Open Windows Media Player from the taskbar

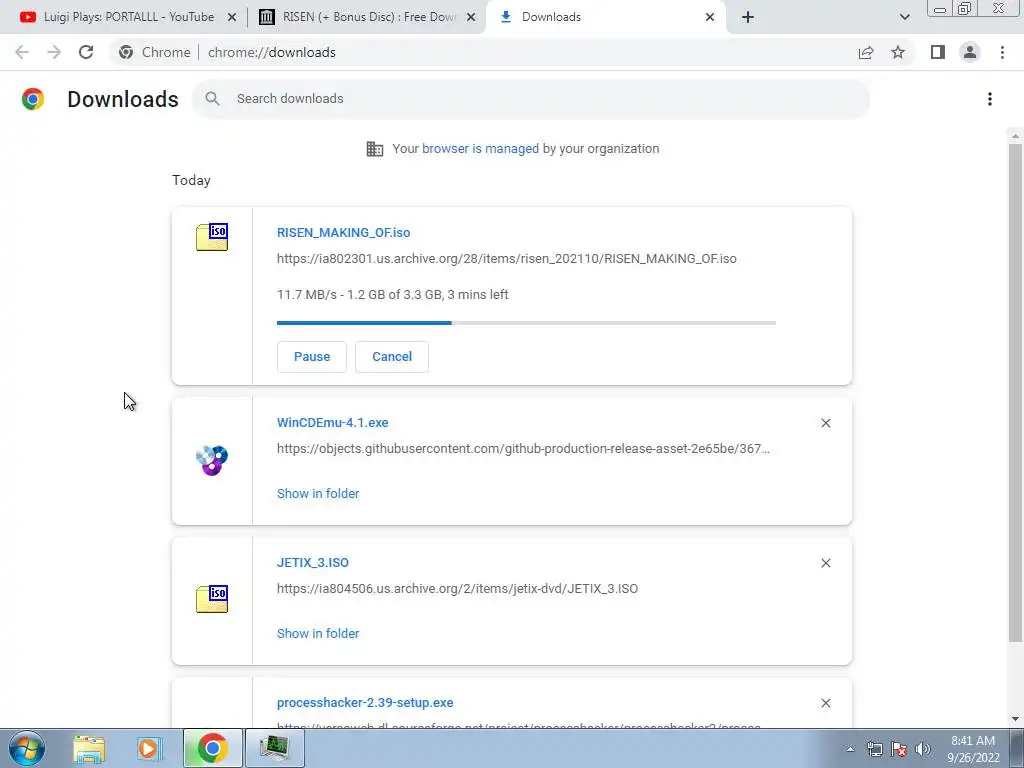[x=150, y=748]
